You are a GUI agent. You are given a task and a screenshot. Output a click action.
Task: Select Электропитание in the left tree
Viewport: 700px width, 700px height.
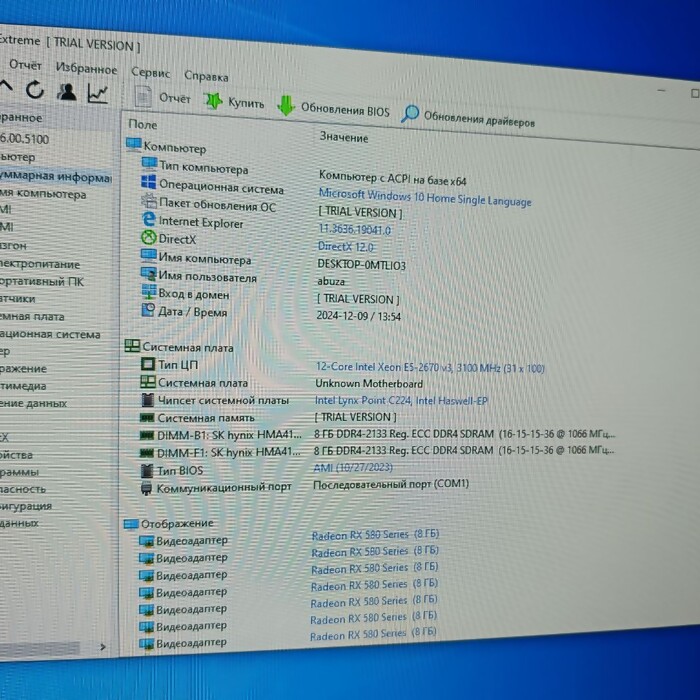click(40, 264)
